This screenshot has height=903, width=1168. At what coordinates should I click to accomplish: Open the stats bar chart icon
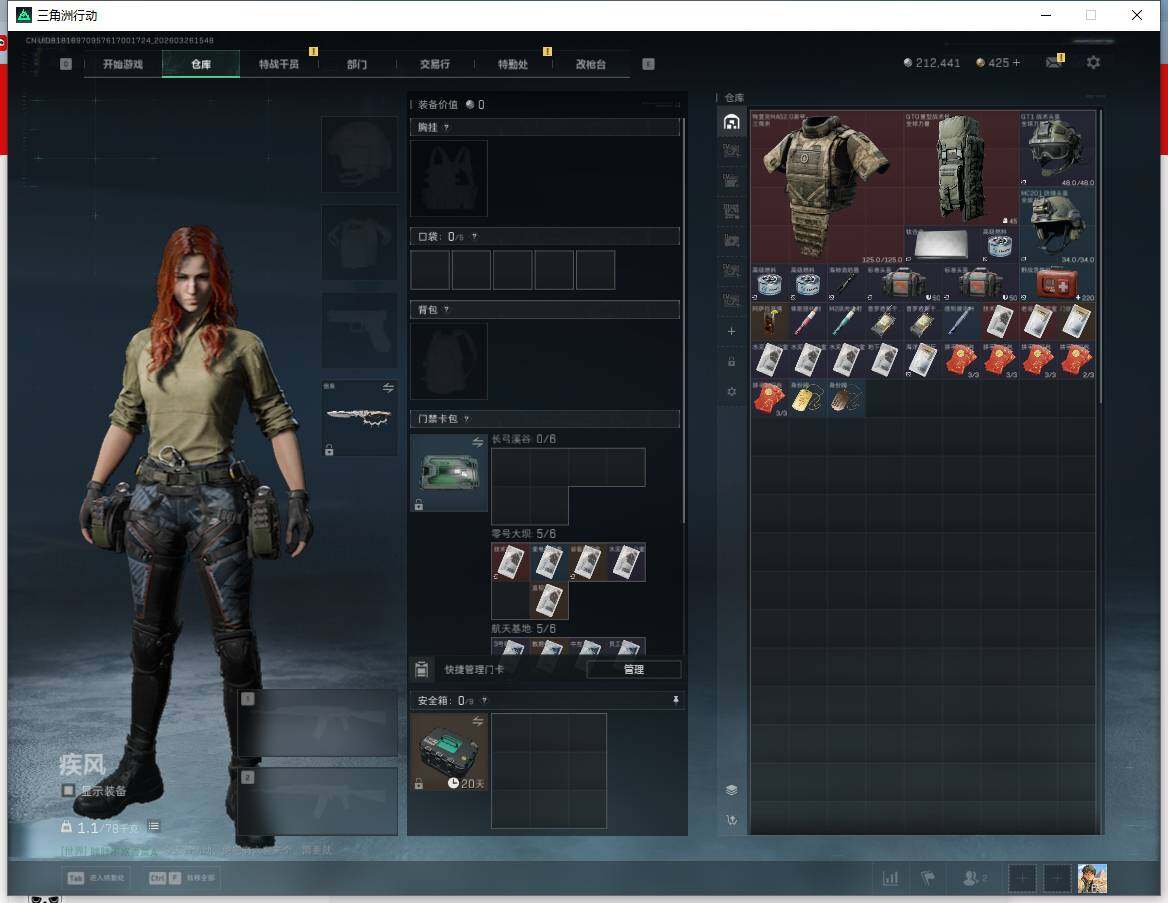point(890,878)
